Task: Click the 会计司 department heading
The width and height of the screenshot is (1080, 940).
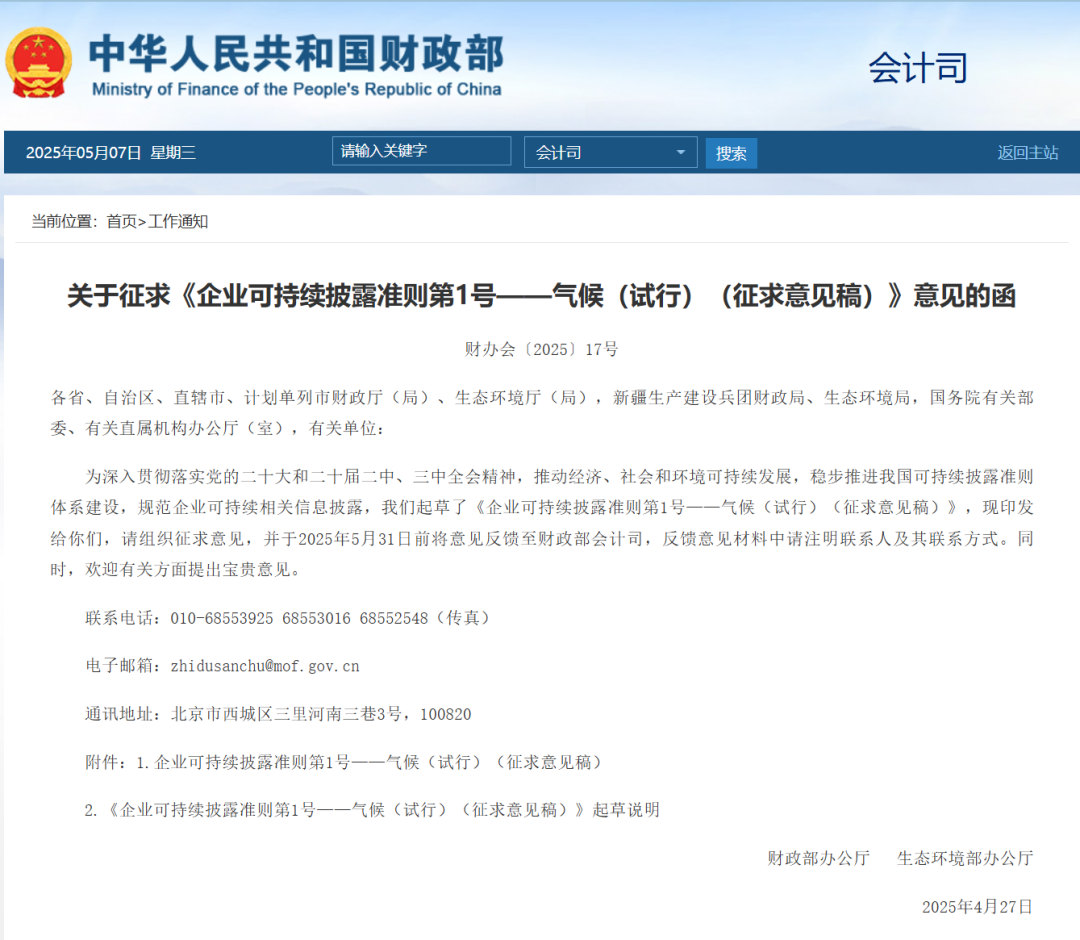Action: (917, 68)
